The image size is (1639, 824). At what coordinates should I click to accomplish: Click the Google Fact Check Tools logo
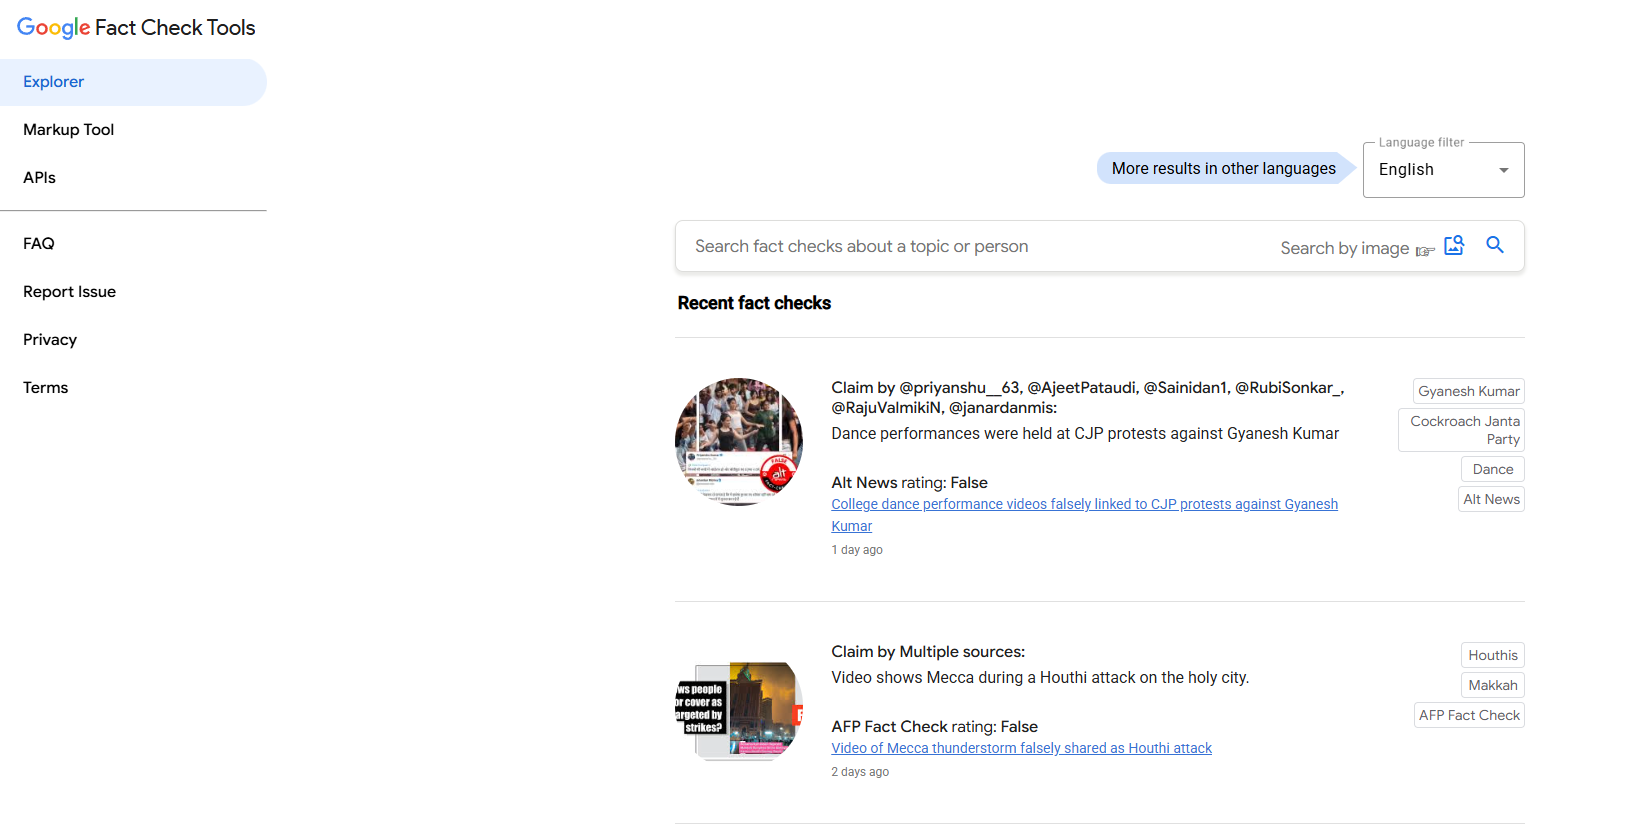click(x=136, y=28)
